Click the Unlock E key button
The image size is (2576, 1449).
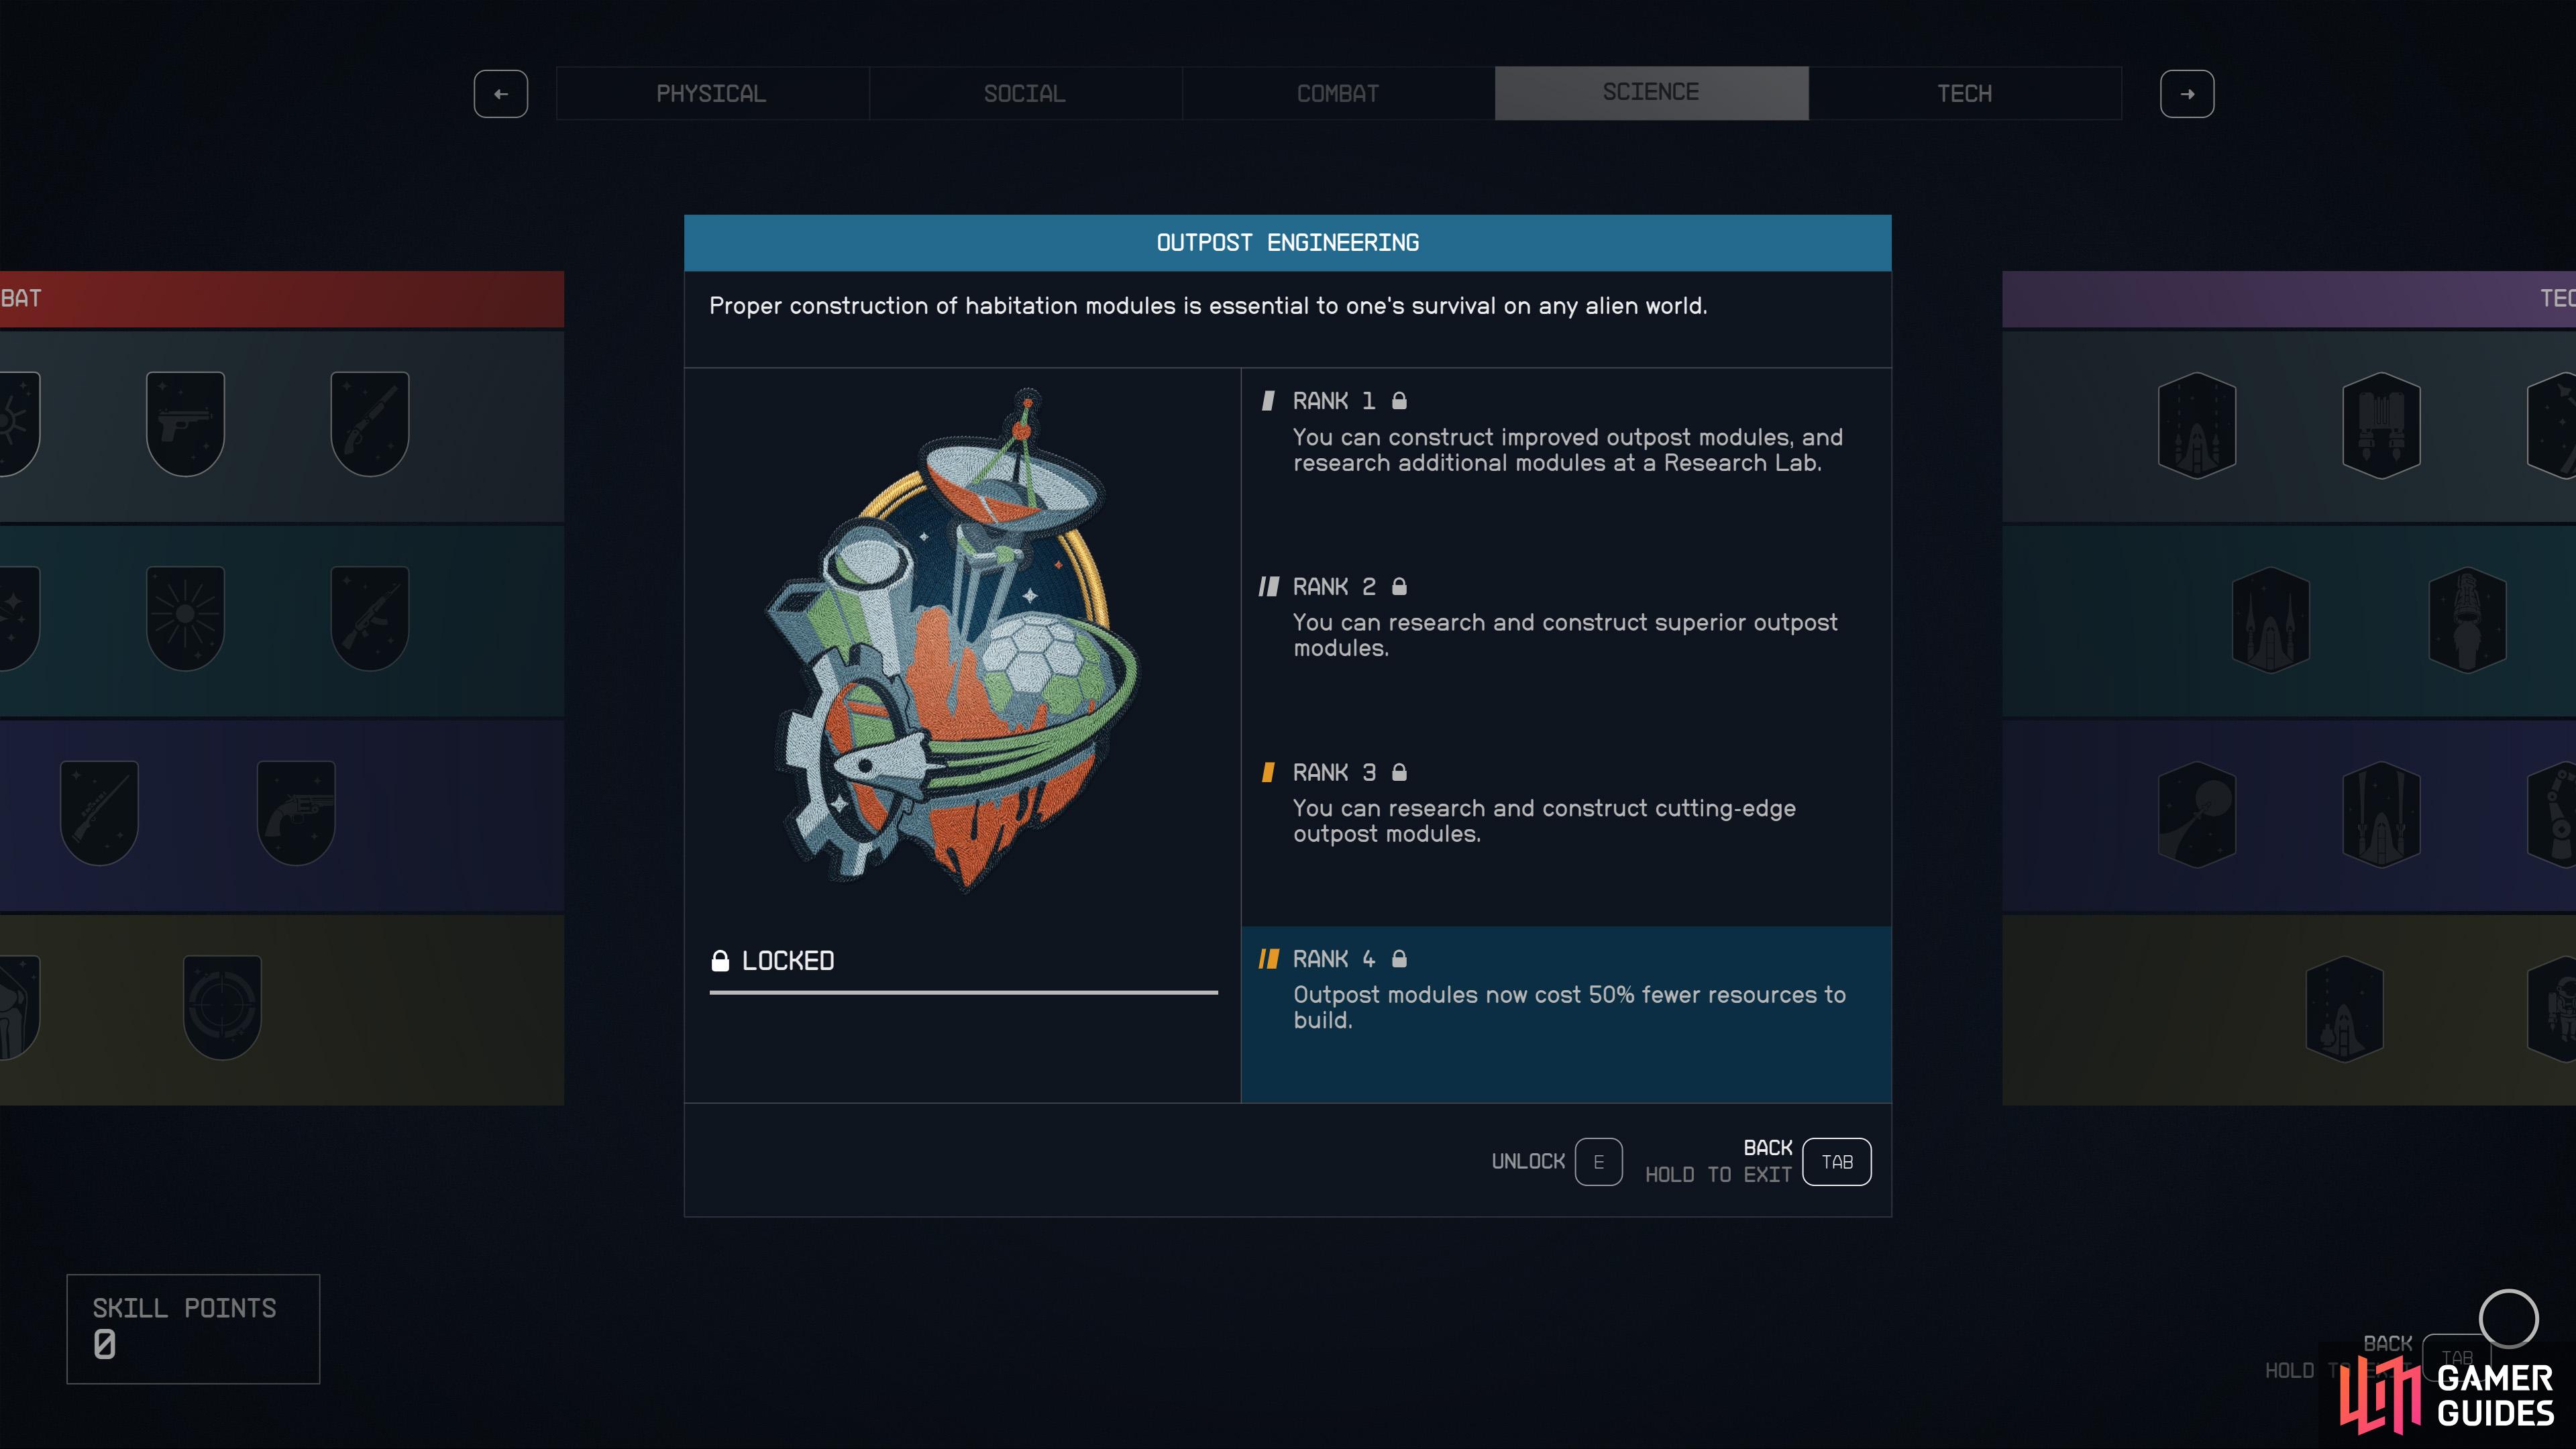[x=1598, y=1162]
